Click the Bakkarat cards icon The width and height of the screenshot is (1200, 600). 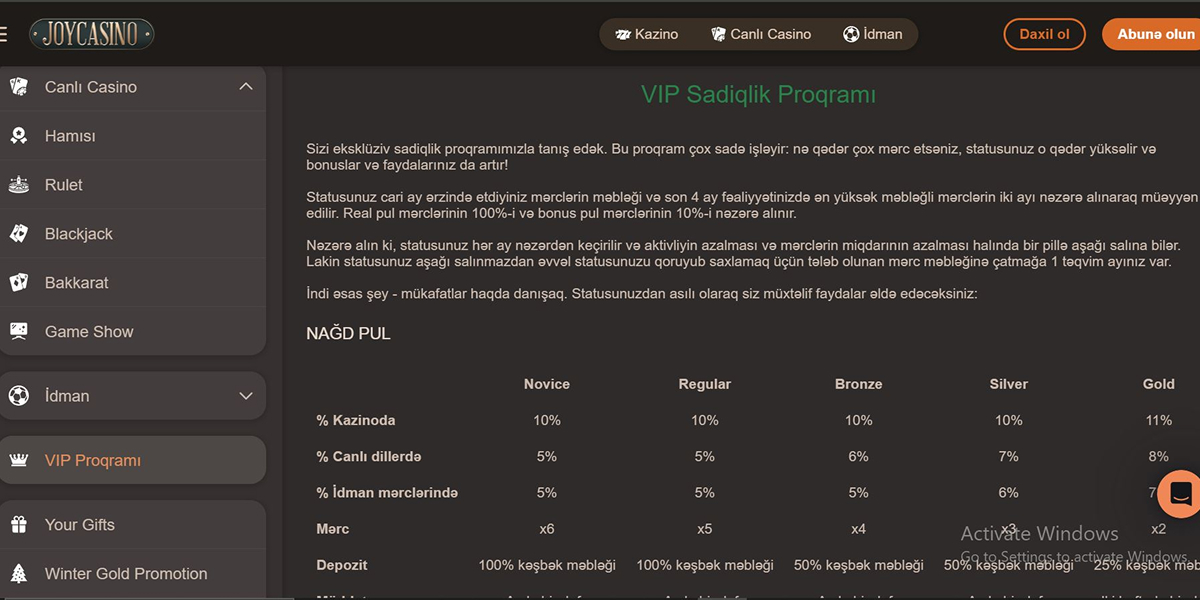(x=19, y=283)
